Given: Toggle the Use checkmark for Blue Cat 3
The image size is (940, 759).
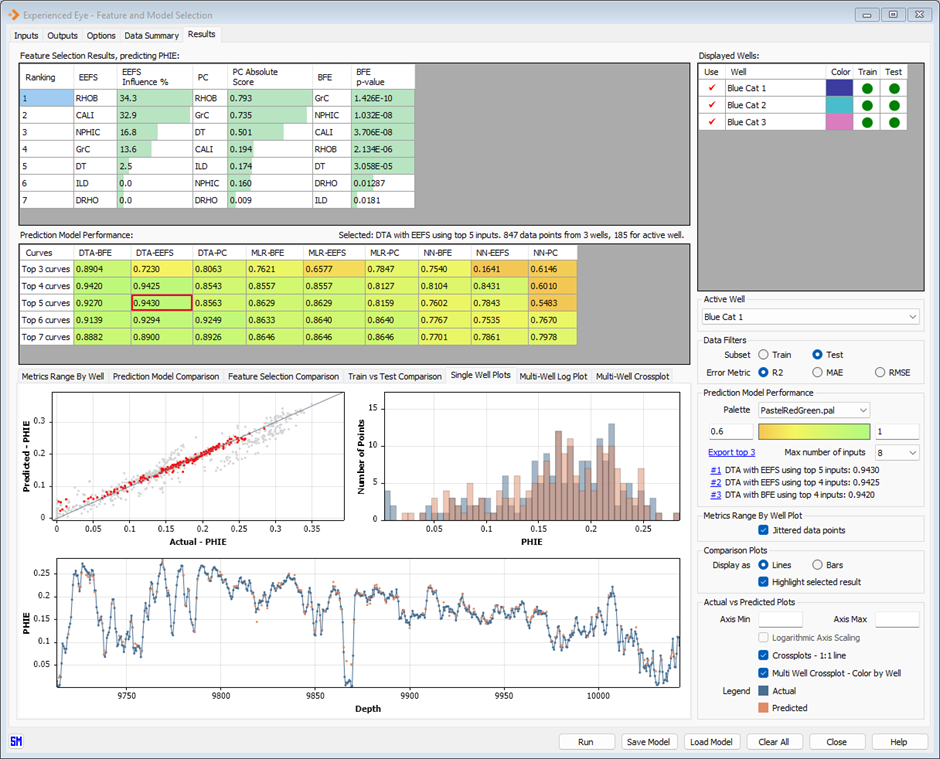Looking at the screenshot, I should click(x=711, y=122).
